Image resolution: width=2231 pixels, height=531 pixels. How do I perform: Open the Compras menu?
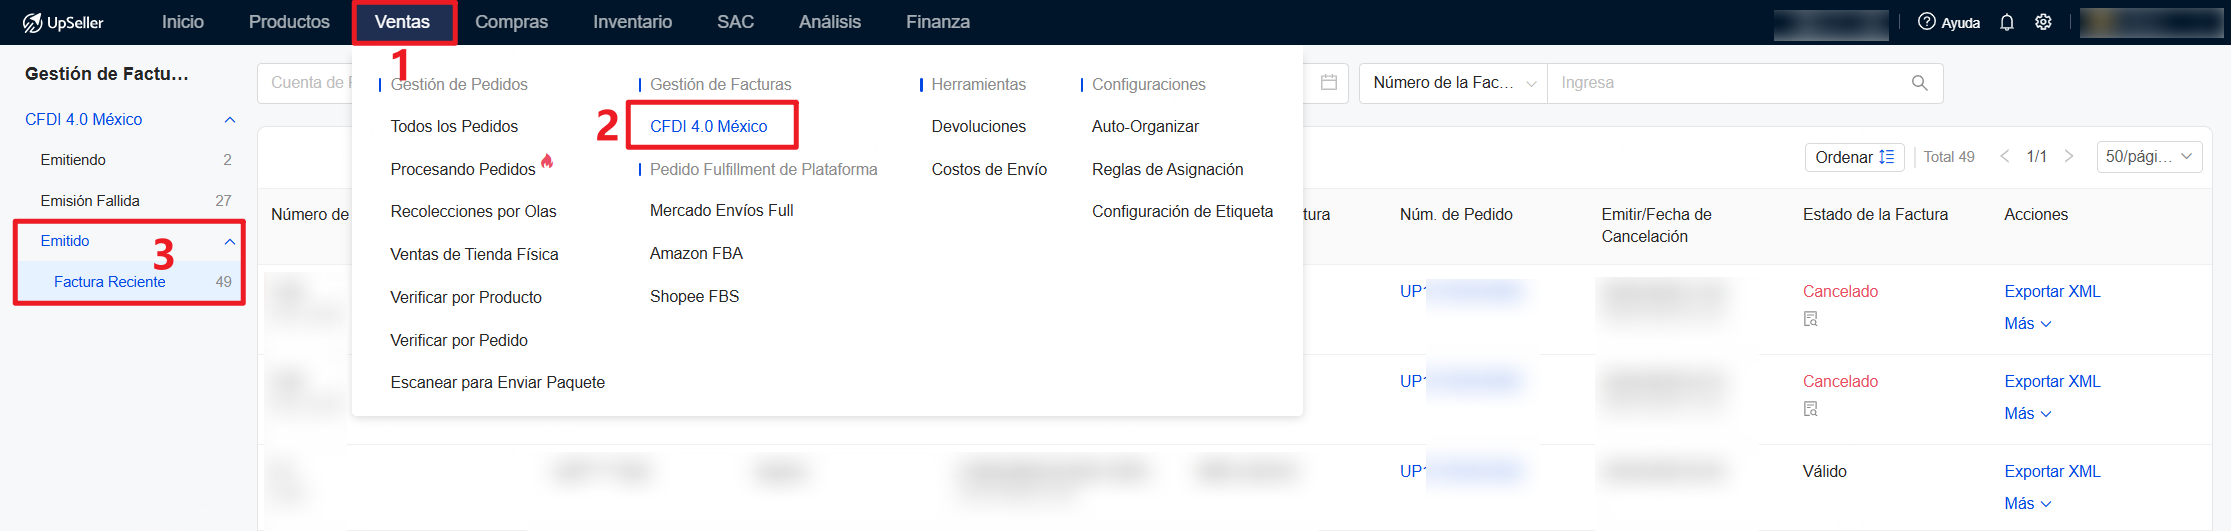coord(511,22)
